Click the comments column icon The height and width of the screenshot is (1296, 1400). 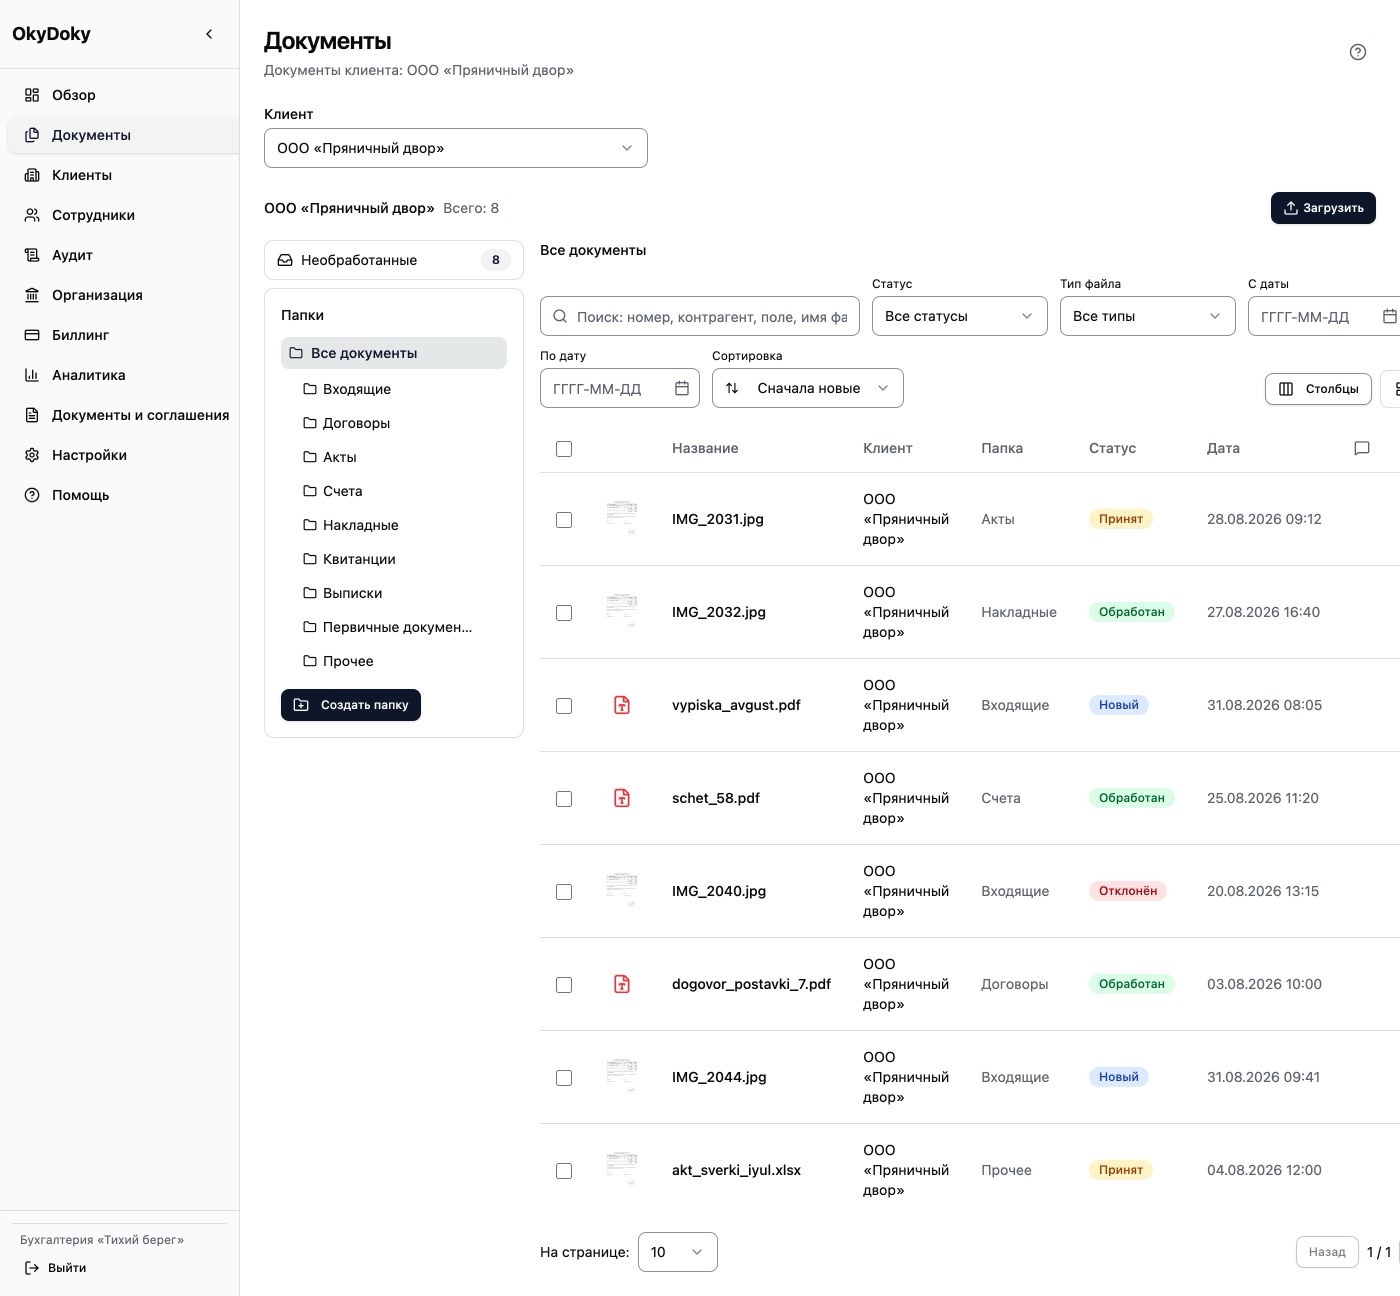pos(1361,448)
